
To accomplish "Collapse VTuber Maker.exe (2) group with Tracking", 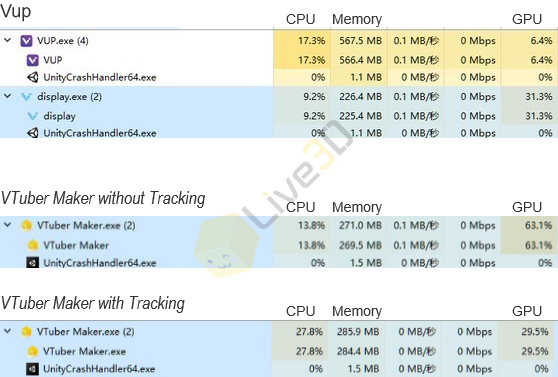I will tap(7, 331).
